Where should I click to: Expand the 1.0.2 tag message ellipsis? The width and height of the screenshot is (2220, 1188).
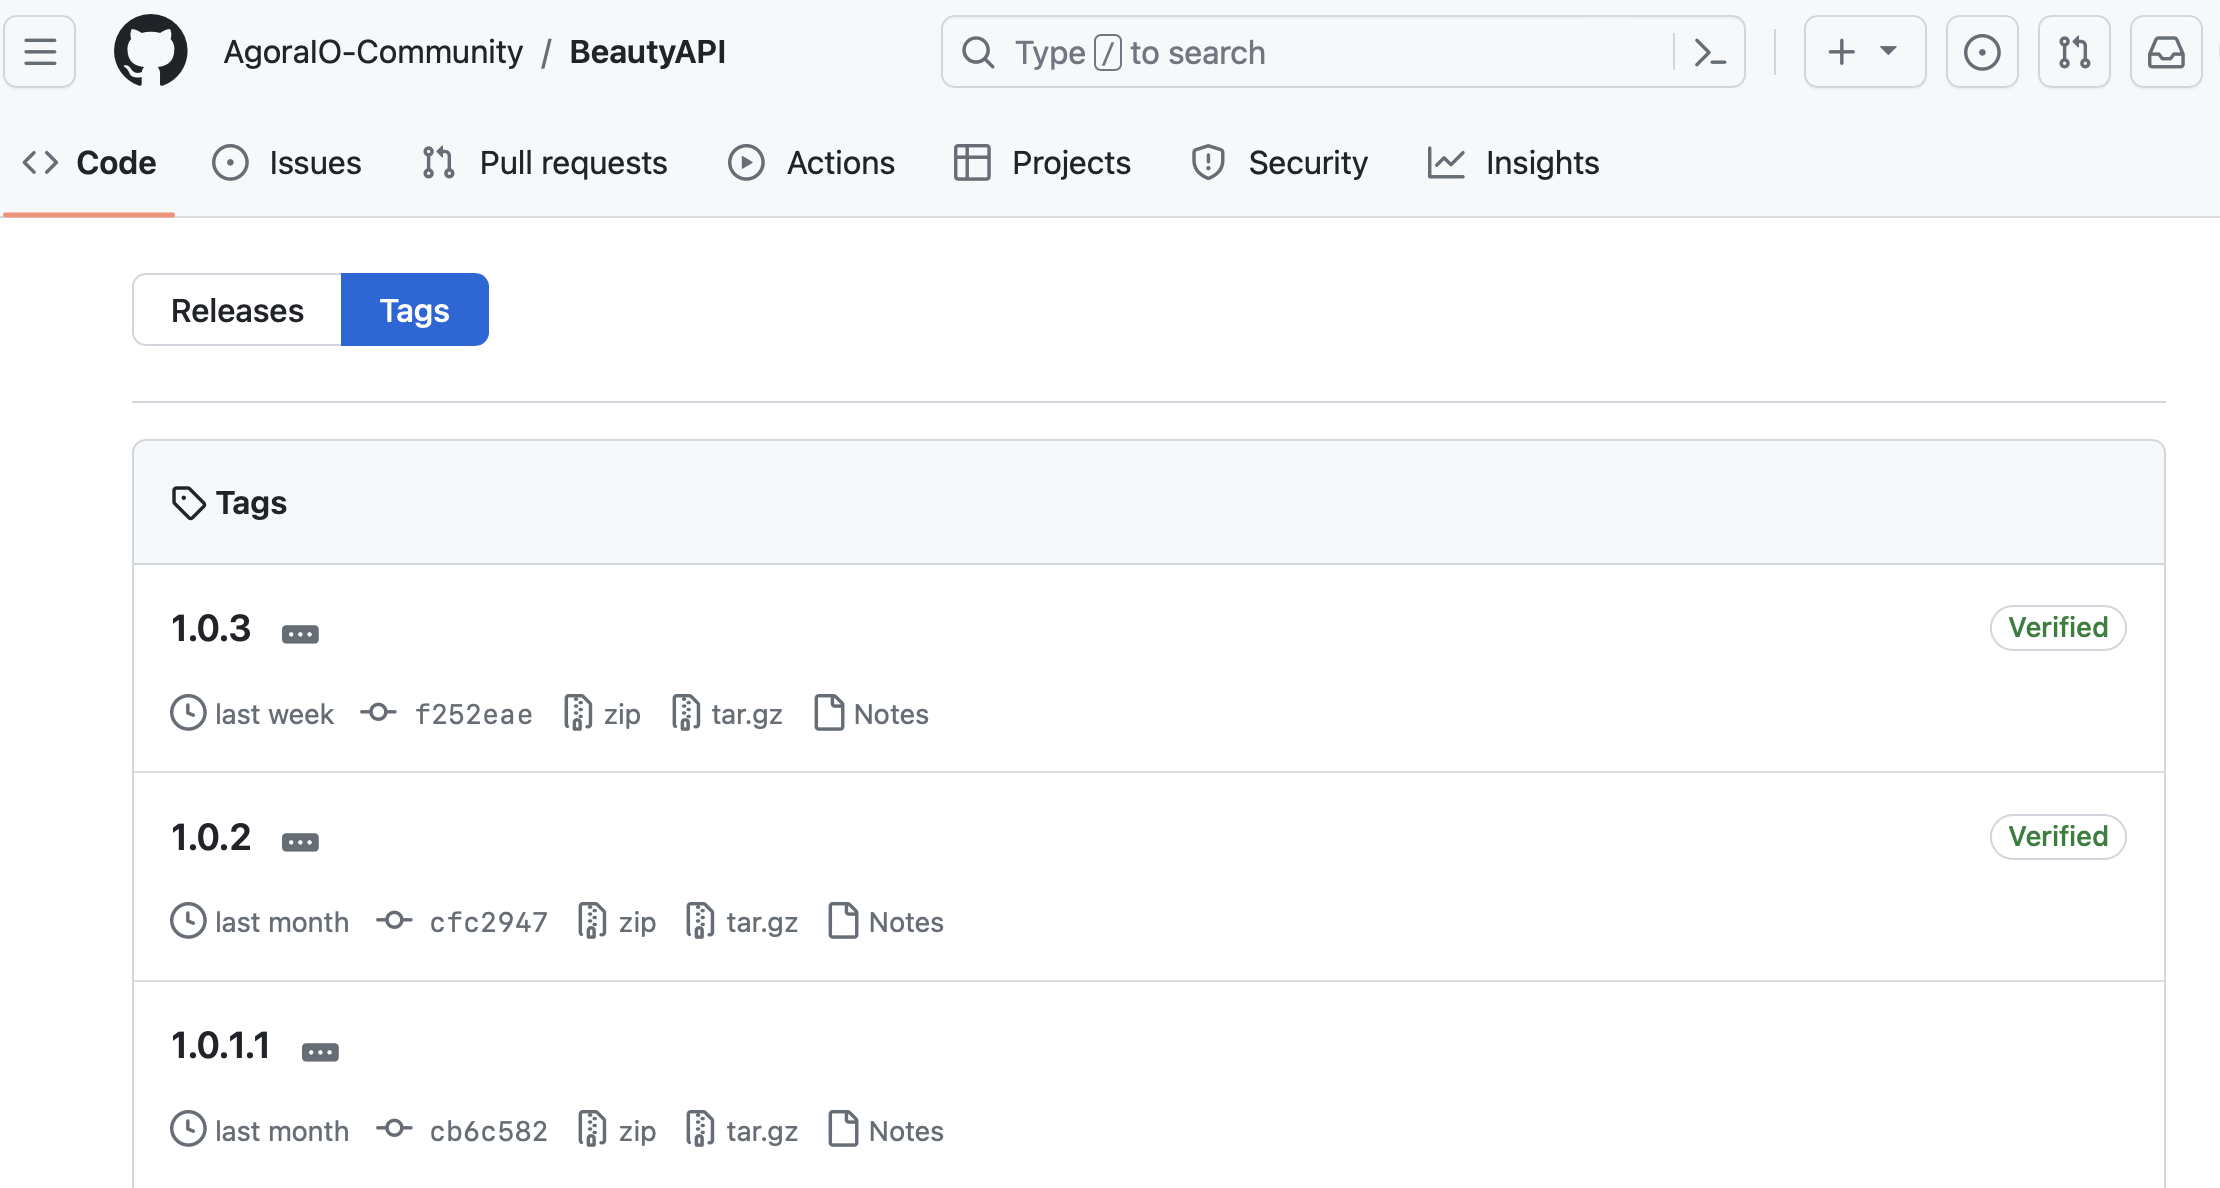300,843
